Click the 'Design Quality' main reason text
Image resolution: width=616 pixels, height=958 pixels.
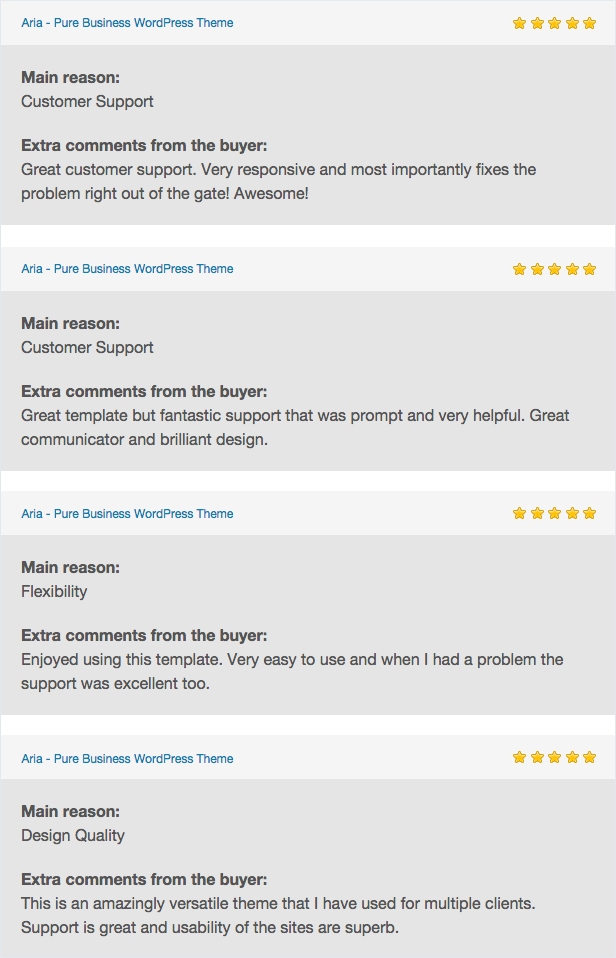tap(73, 835)
